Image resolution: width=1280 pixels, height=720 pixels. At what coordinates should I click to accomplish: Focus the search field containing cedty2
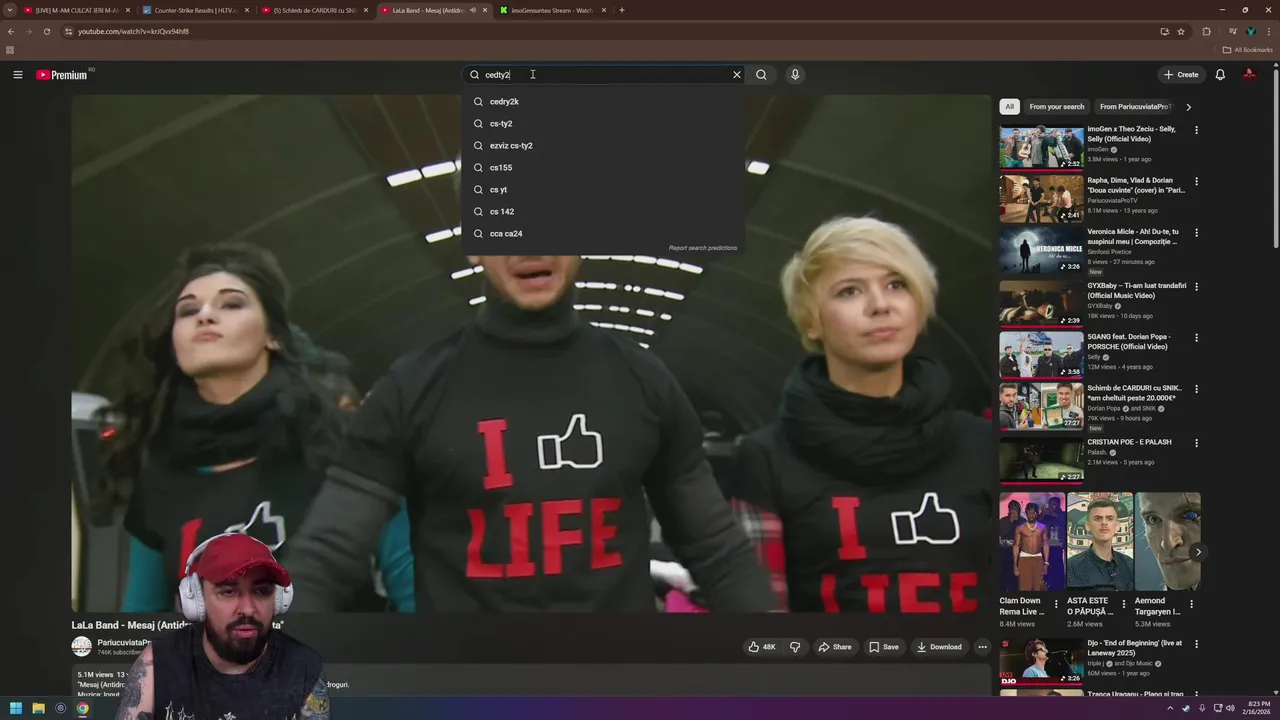click(604, 74)
